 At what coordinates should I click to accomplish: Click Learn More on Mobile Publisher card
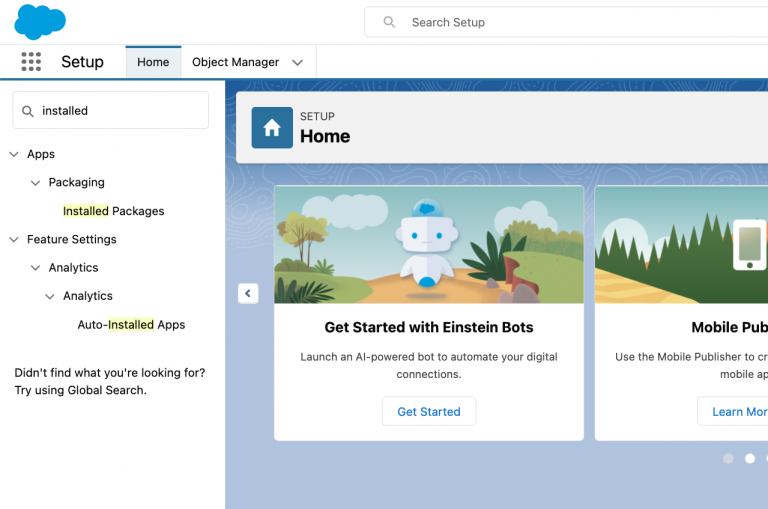click(733, 412)
